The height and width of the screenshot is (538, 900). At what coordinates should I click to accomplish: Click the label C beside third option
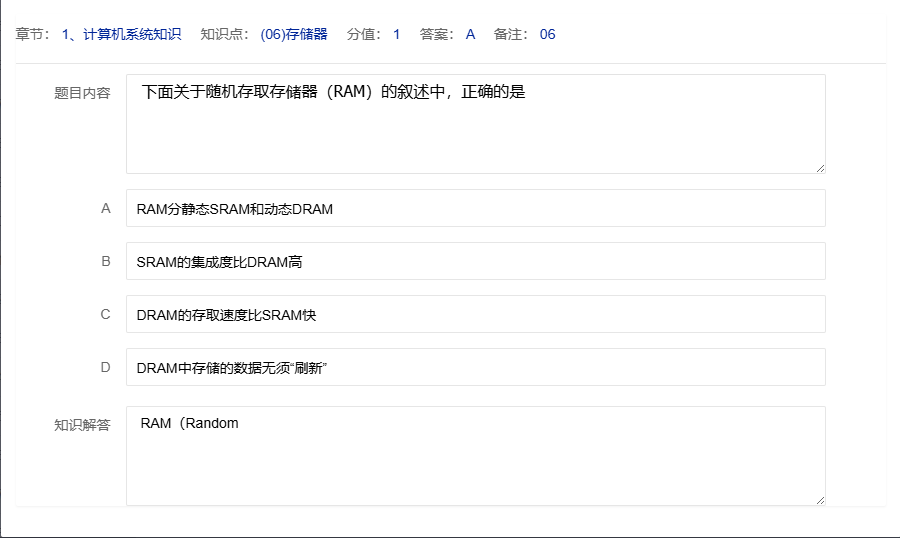pos(105,315)
